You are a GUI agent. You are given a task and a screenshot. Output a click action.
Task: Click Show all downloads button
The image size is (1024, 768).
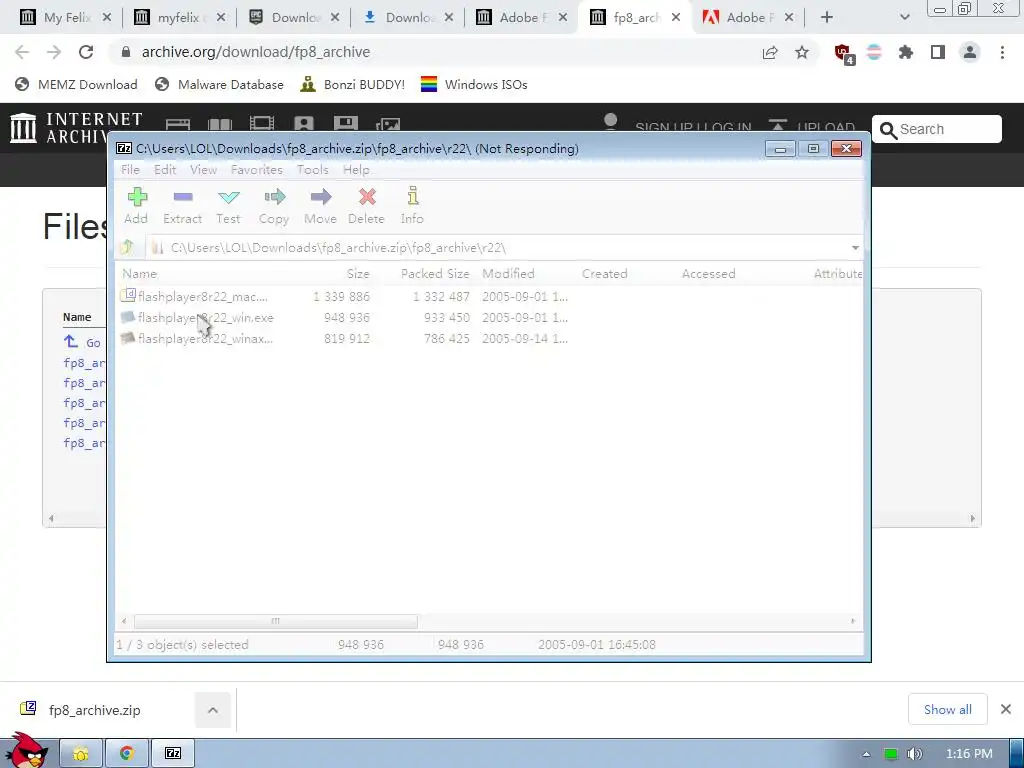coord(948,710)
